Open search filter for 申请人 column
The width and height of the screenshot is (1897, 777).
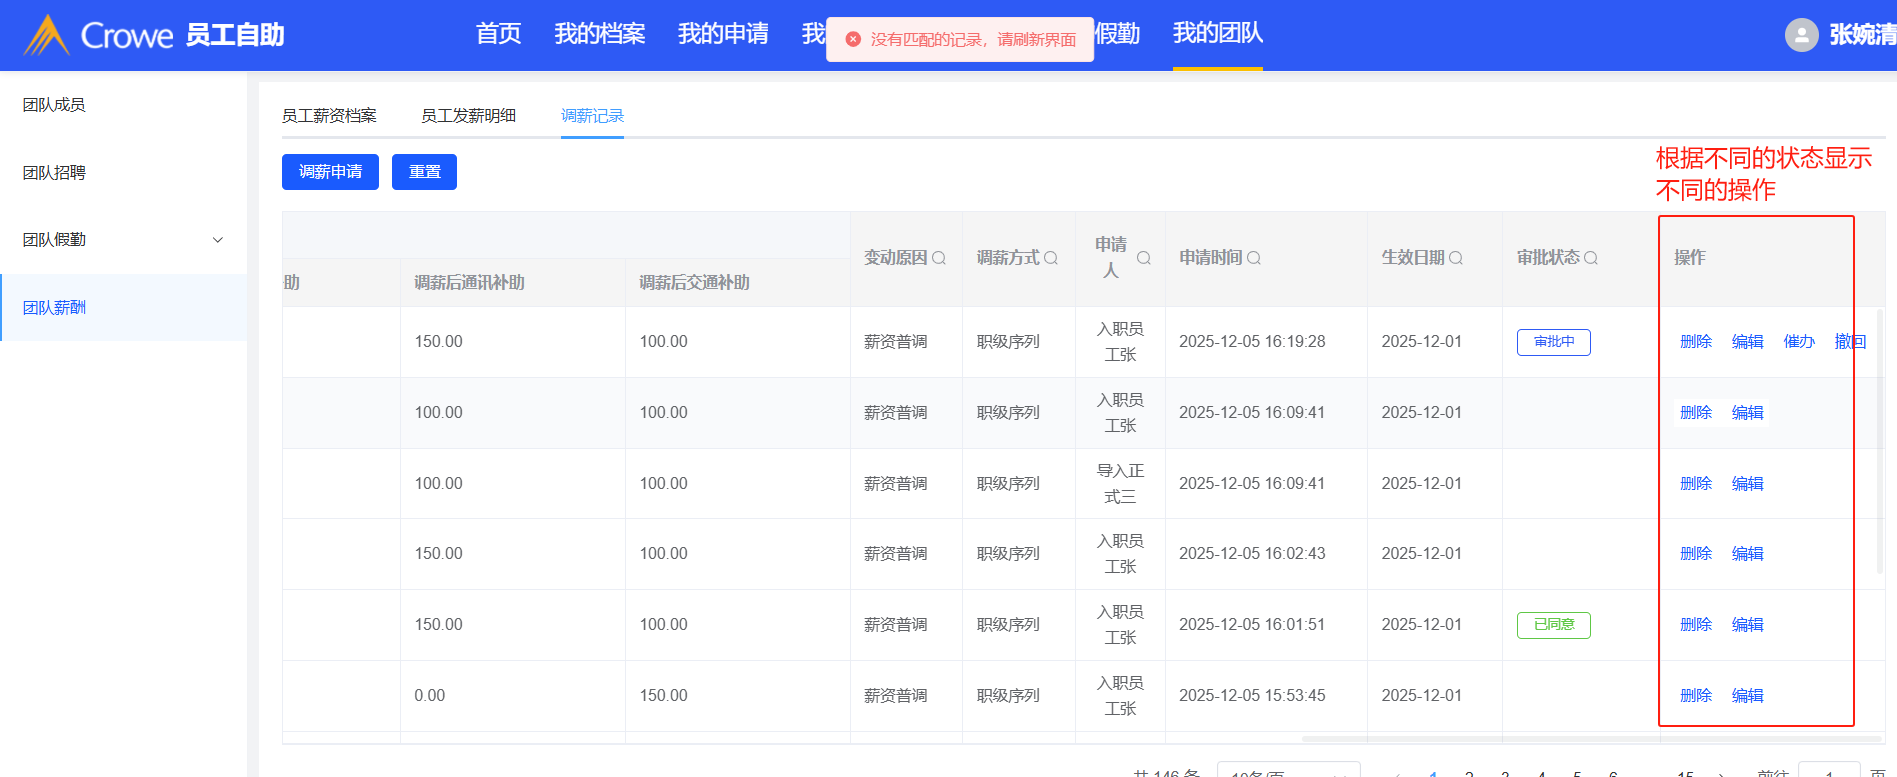coord(1144,258)
